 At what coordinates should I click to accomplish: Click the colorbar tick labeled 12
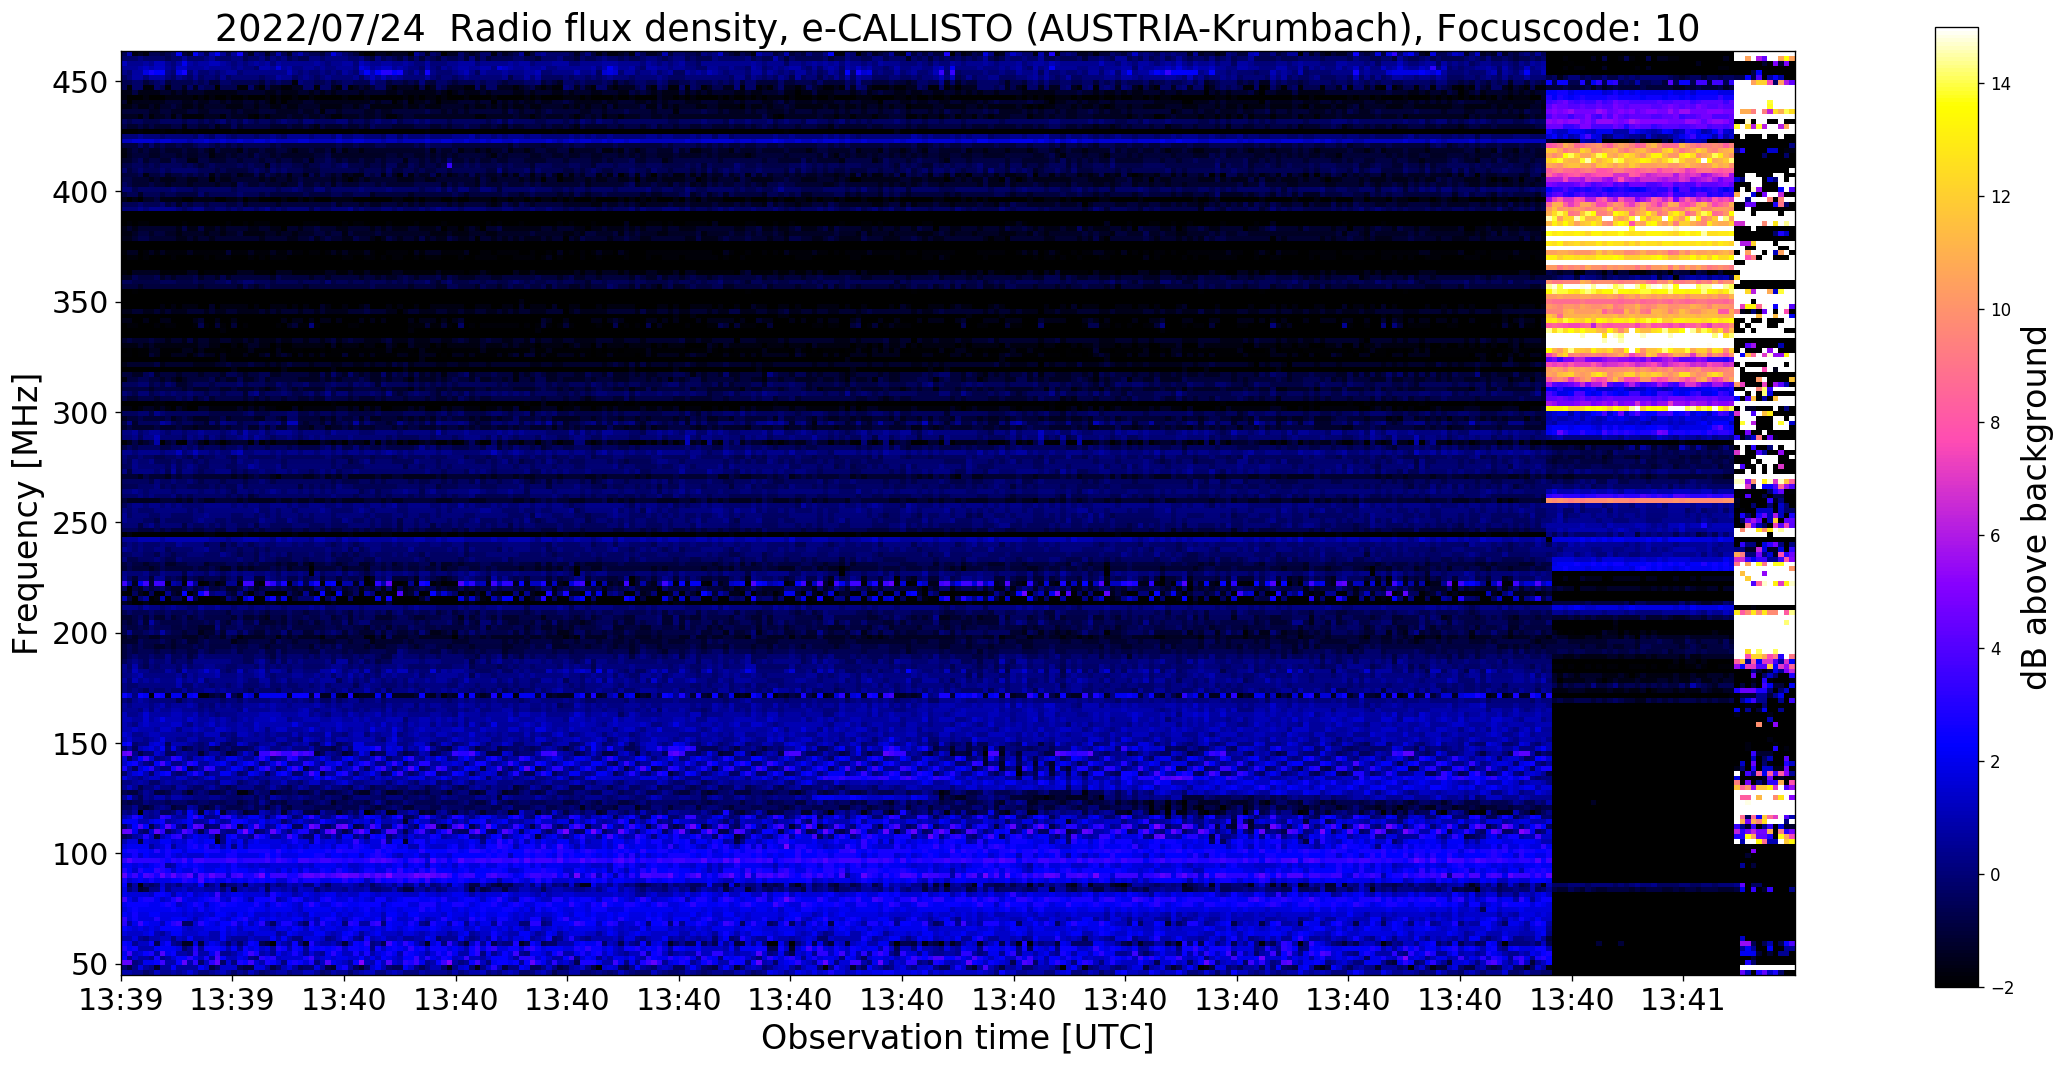pyautogui.click(x=2001, y=197)
